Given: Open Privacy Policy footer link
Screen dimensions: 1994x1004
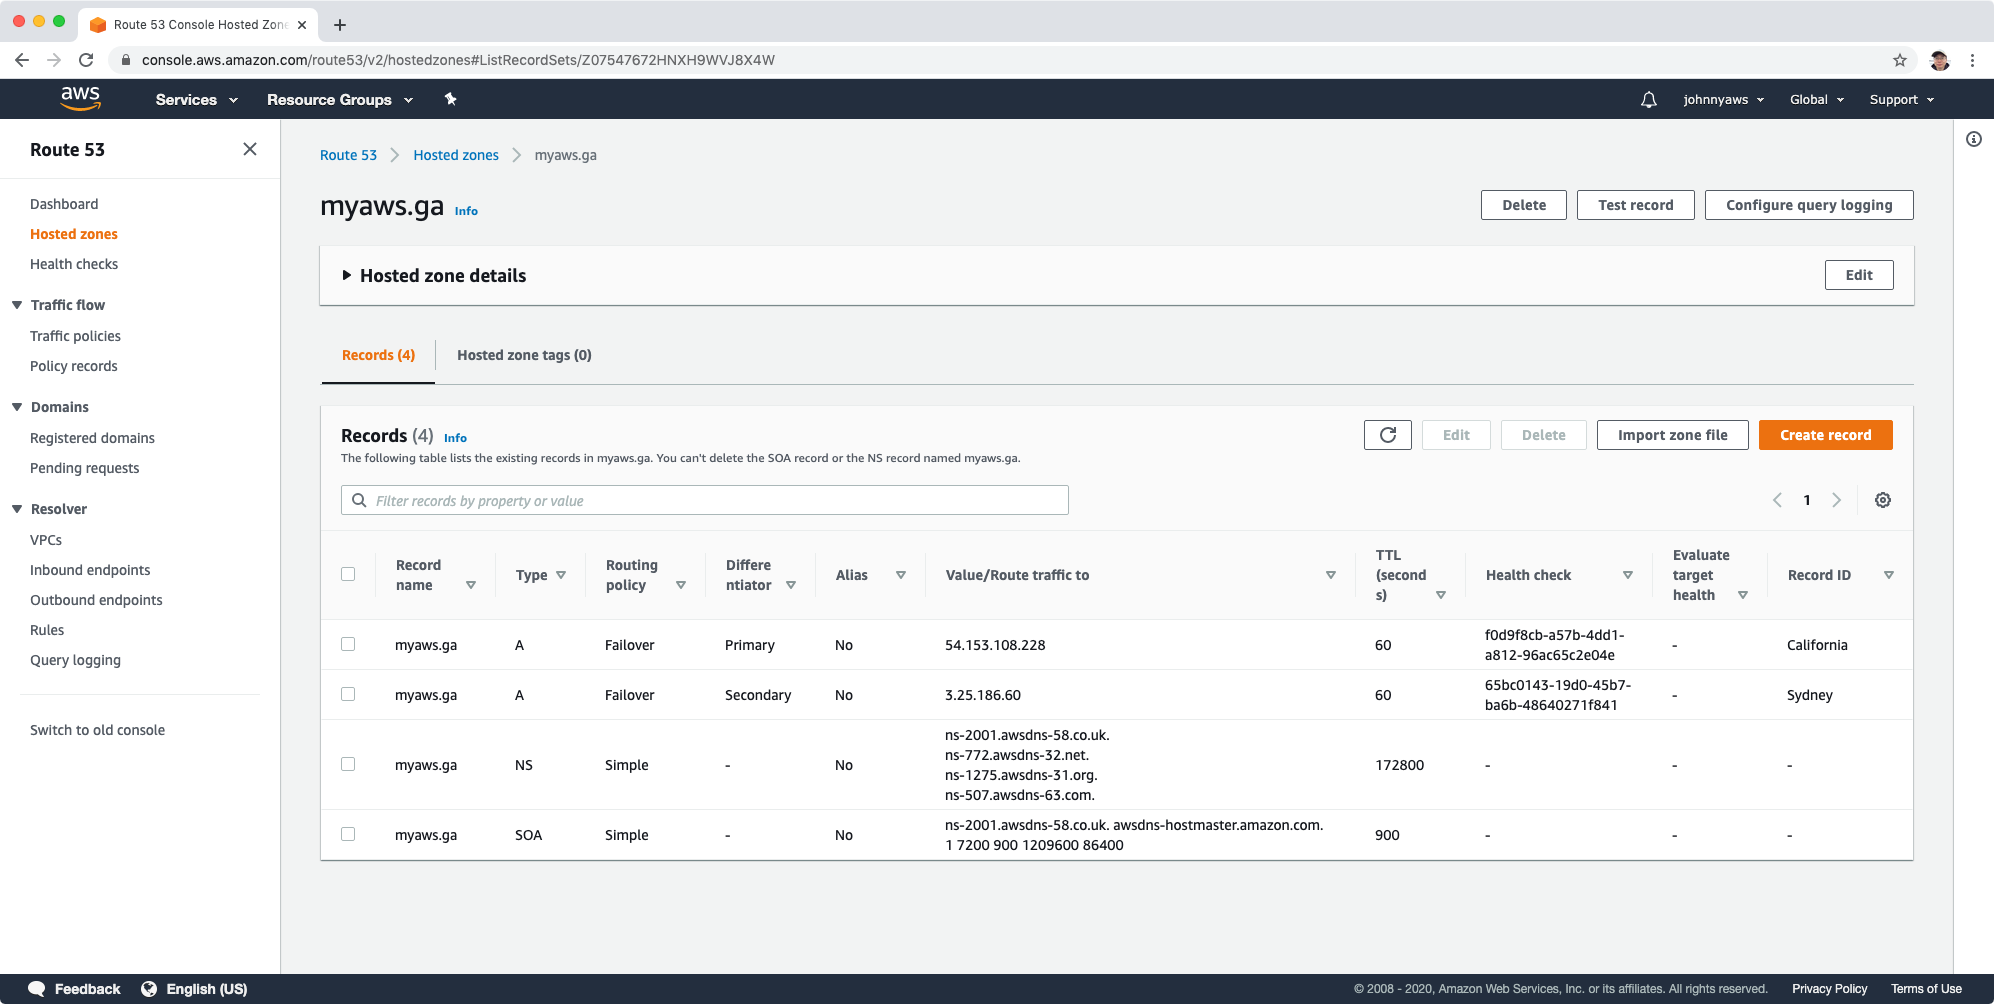Looking at the screenshot, I should [x=1829, y=989].
